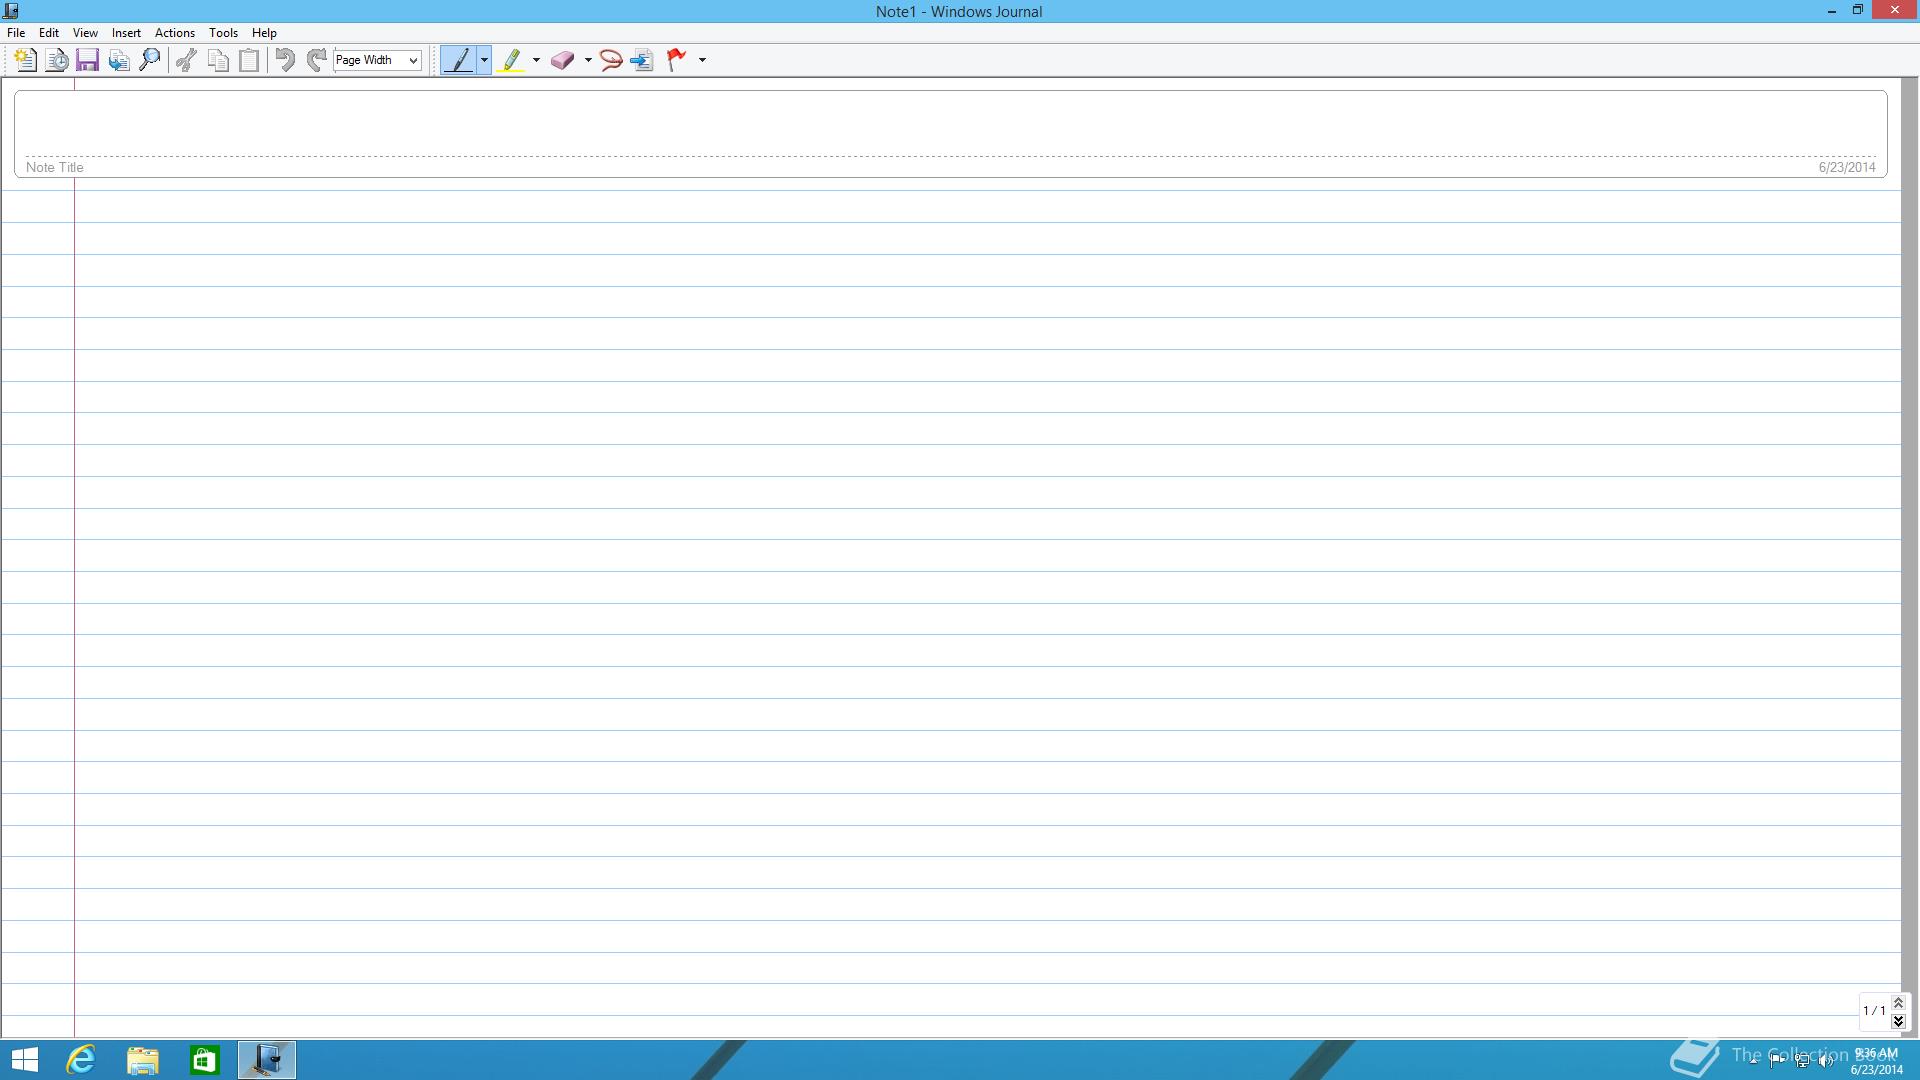Select the Eraser tool
The height and width of the screenshot is (1080, 1920).
562,60
